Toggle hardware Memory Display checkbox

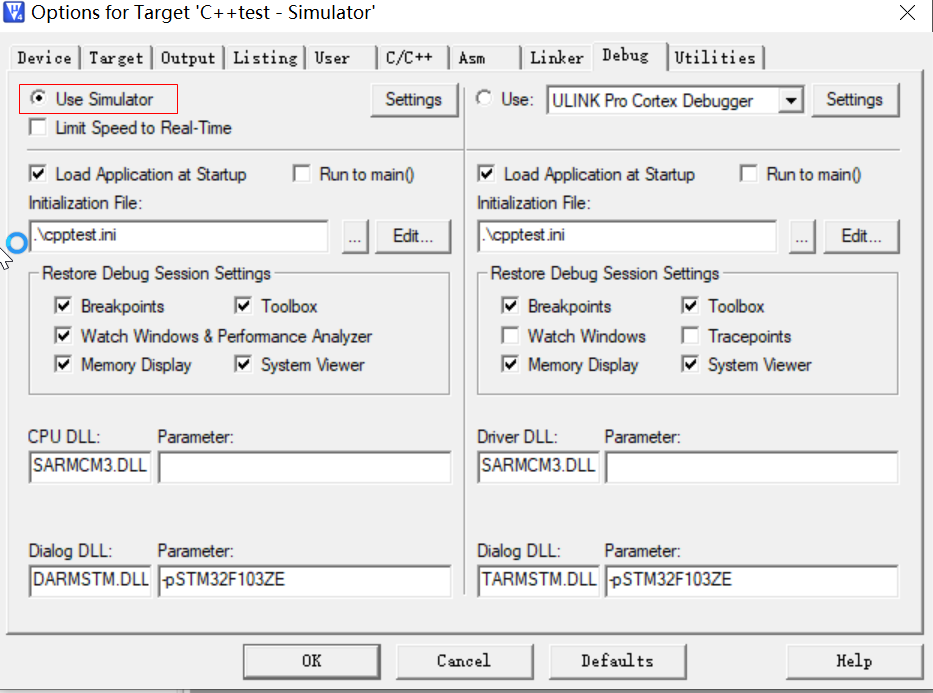pyautogui.click(x=510, y=364)
